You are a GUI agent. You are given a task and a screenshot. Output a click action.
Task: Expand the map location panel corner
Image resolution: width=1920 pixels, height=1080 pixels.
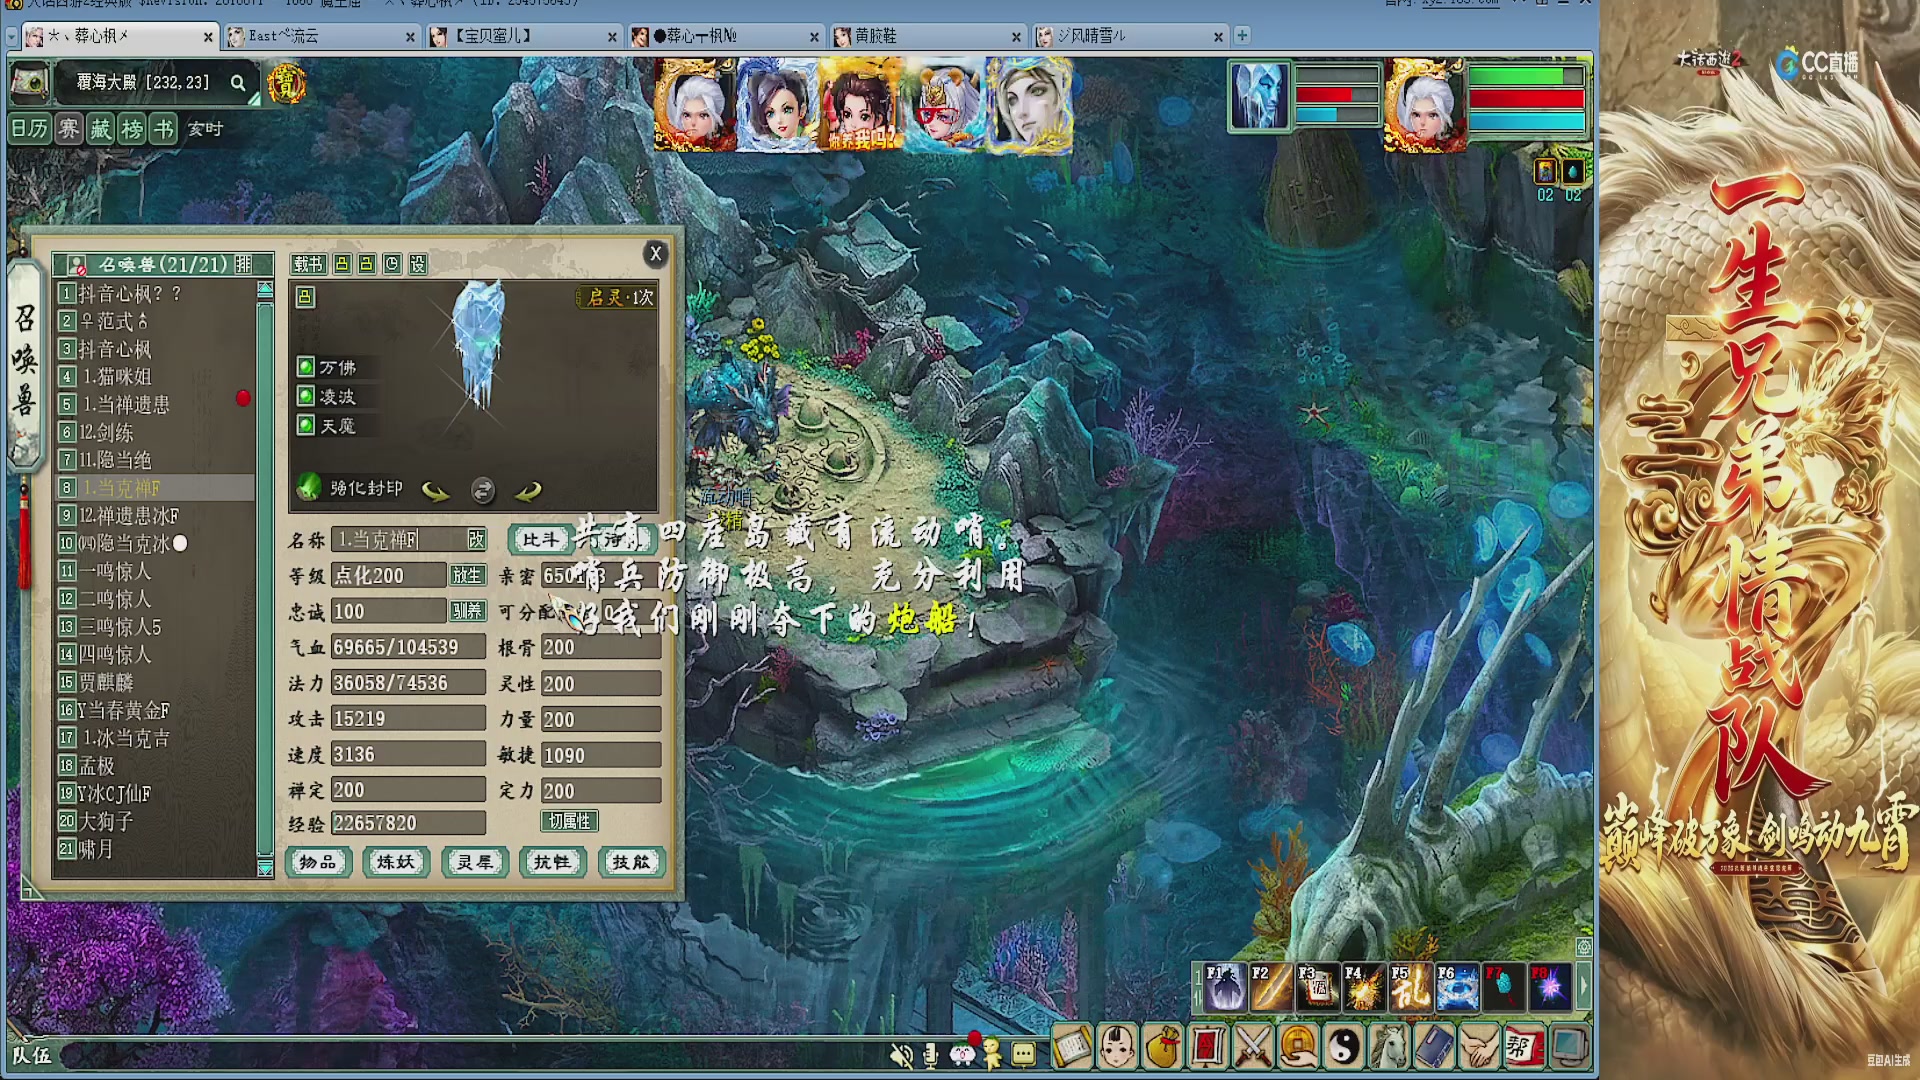(x=255, y=98)
